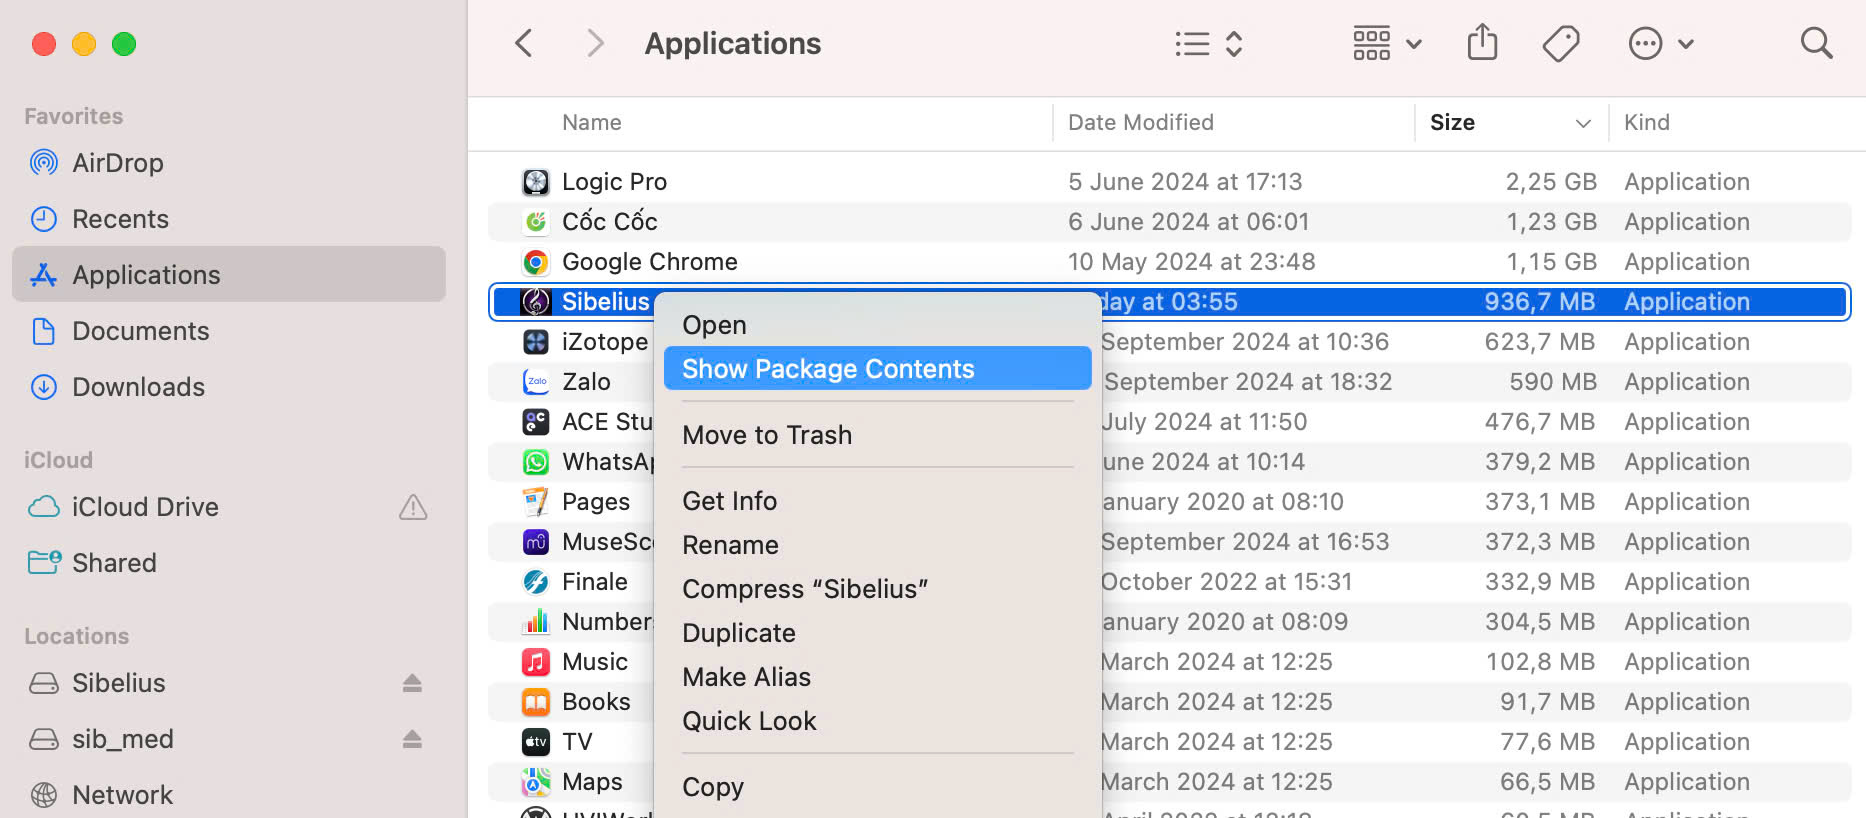Sort by Date Modified column header
1866x818 pixels.
tap(1141, 123)
